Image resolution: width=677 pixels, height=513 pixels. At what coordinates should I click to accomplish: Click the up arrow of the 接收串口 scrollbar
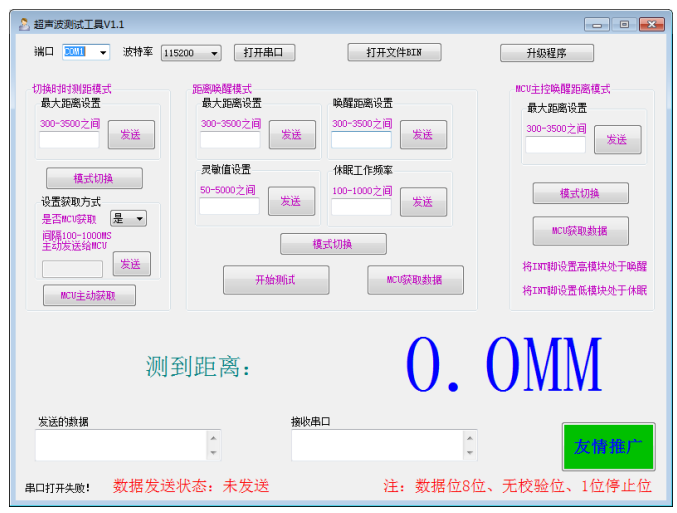(x=470, y=438)
